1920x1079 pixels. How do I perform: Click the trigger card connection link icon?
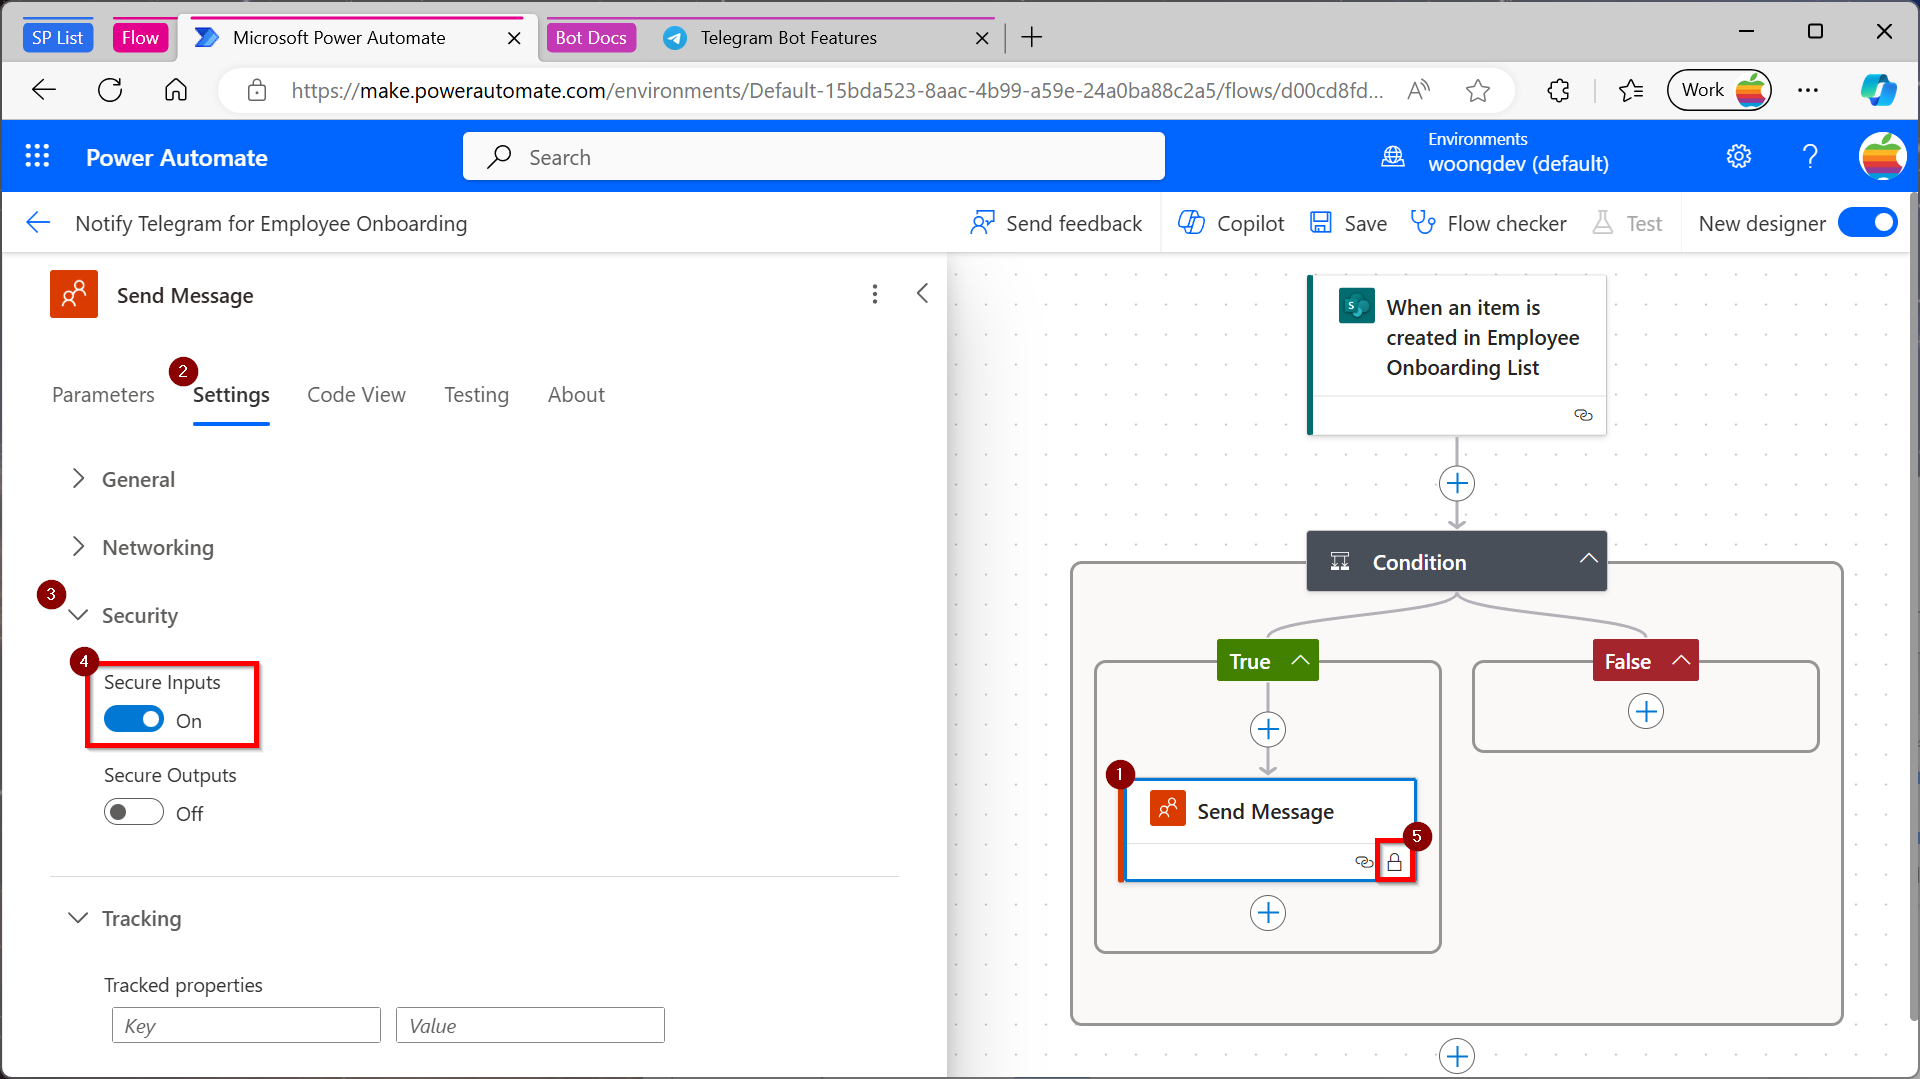(x=1583, y=415)
